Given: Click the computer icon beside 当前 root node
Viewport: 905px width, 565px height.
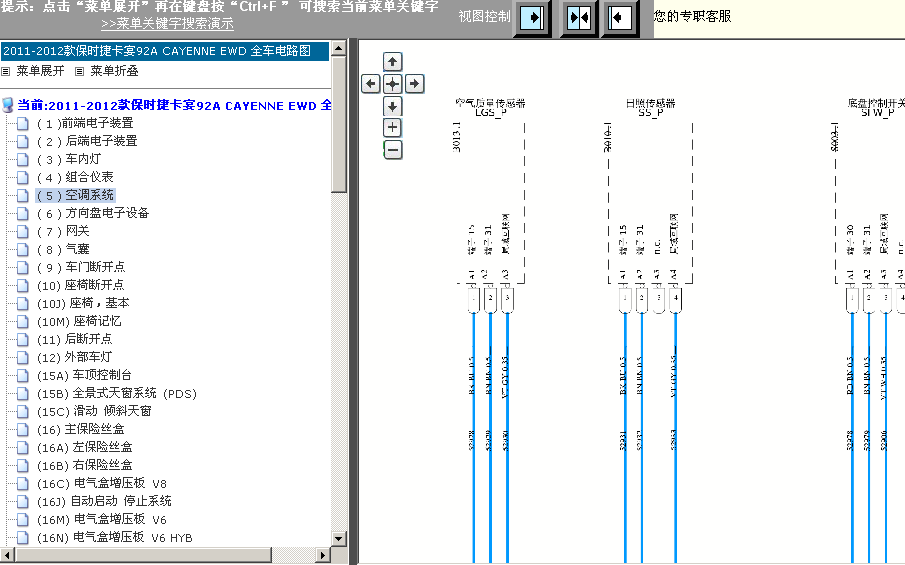Looking at the screenshot, I should pos(8,105).
